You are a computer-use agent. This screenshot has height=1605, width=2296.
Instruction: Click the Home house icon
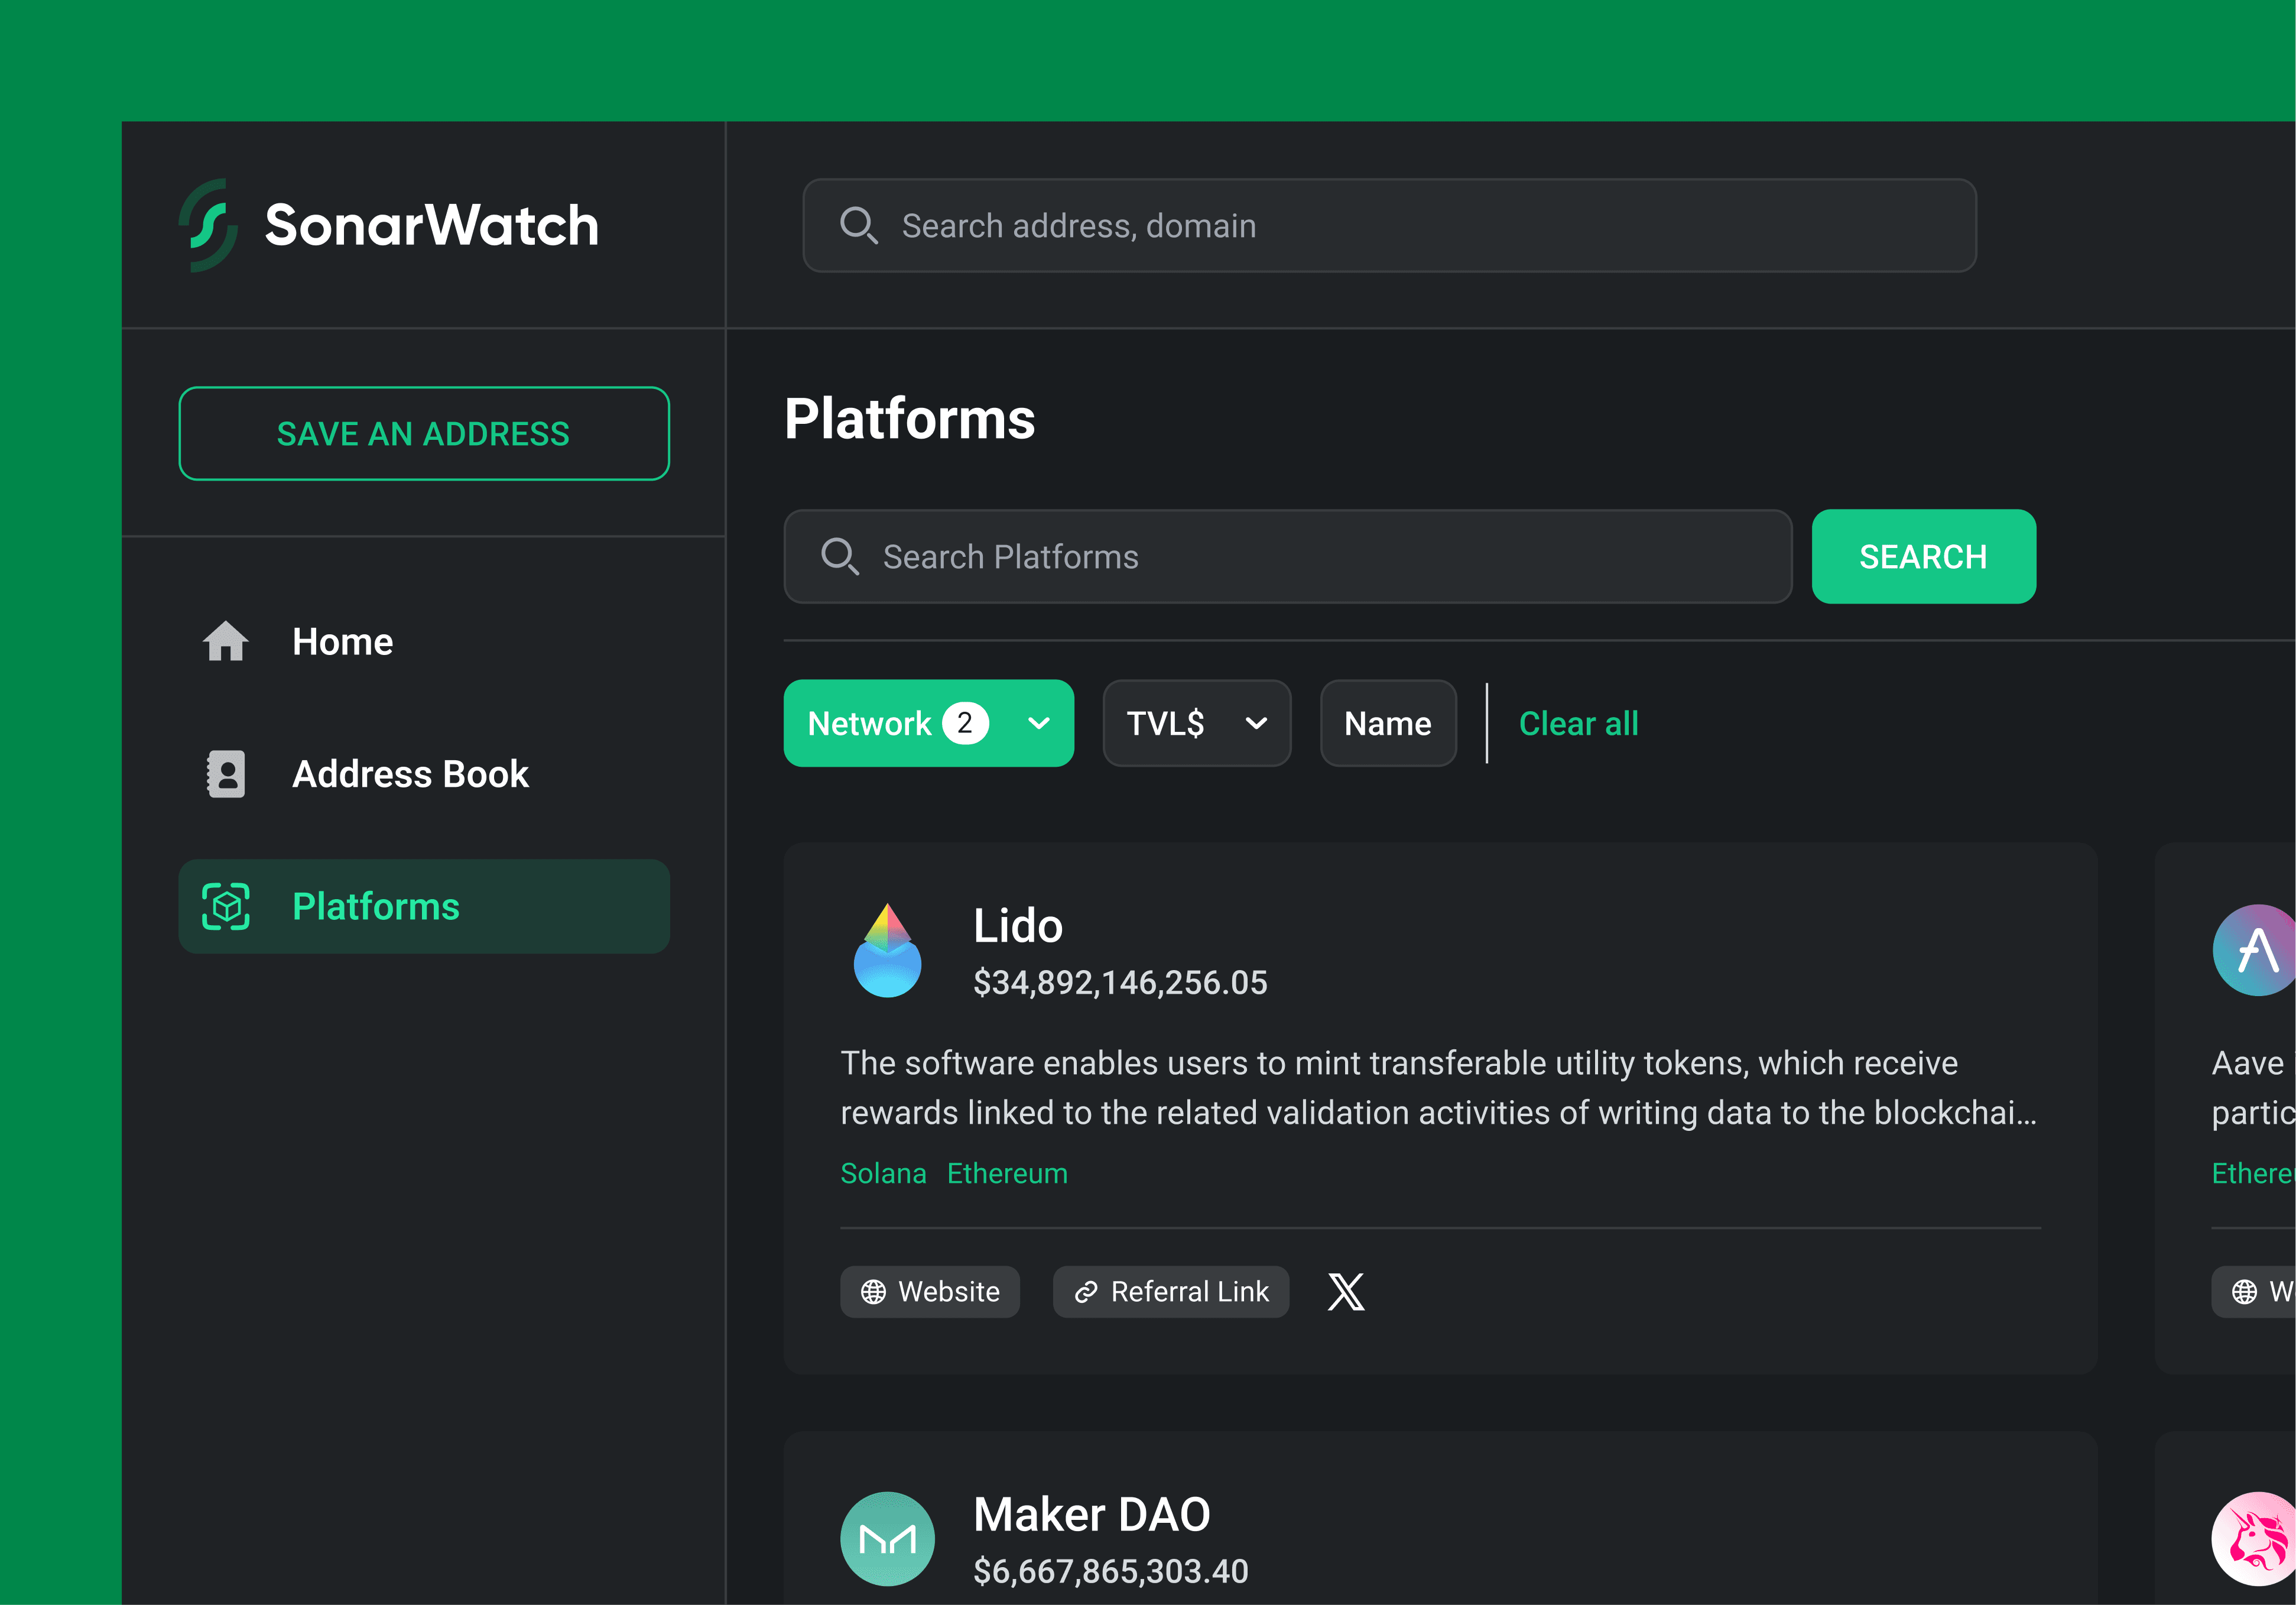[226, 642]
